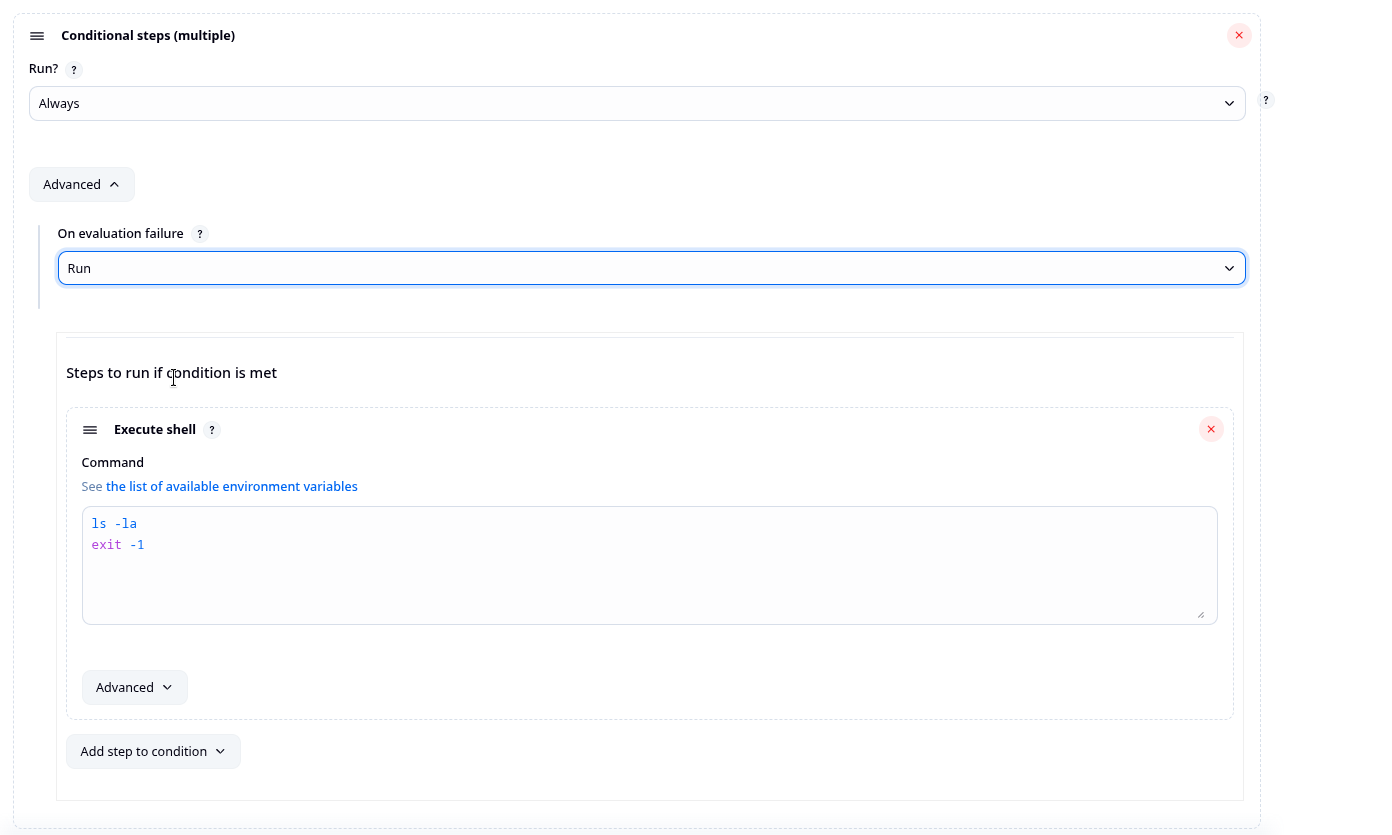
Task: Open the Execute shell help tooltip
Action: [211, 430]
